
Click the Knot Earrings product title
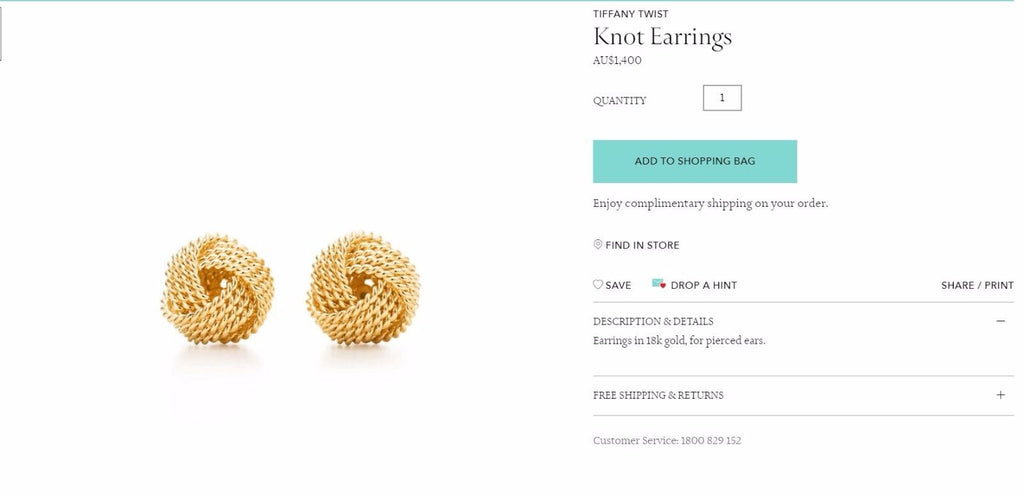[x=662, y=37]
